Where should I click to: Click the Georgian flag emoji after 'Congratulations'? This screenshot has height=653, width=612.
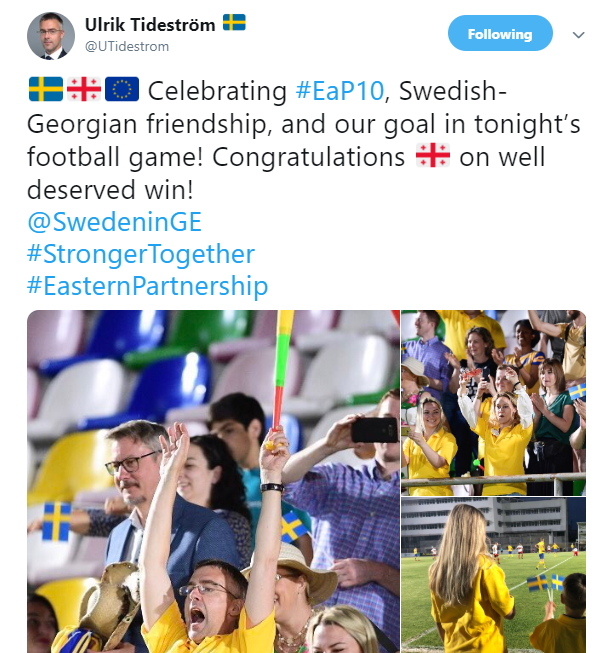pyautogui.click(x=432, y=157)
